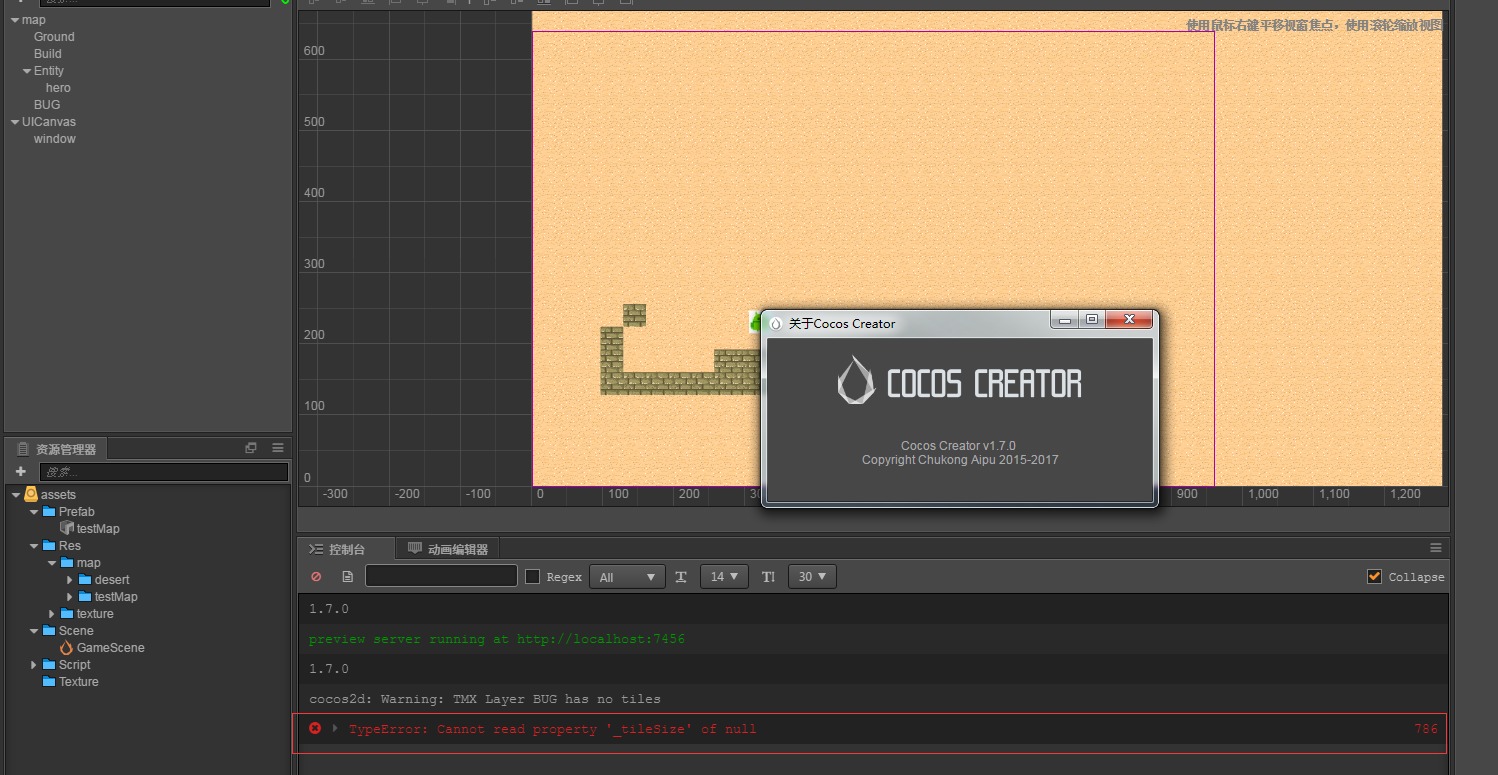Toggle the Regex checkbox

click(533, 576)
